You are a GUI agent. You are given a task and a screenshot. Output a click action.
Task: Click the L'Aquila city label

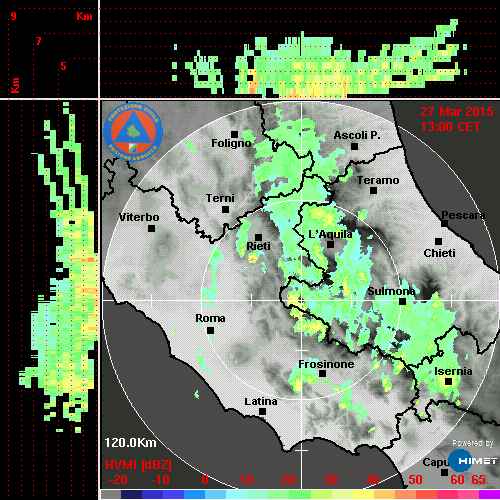click(x=330, y=234)
